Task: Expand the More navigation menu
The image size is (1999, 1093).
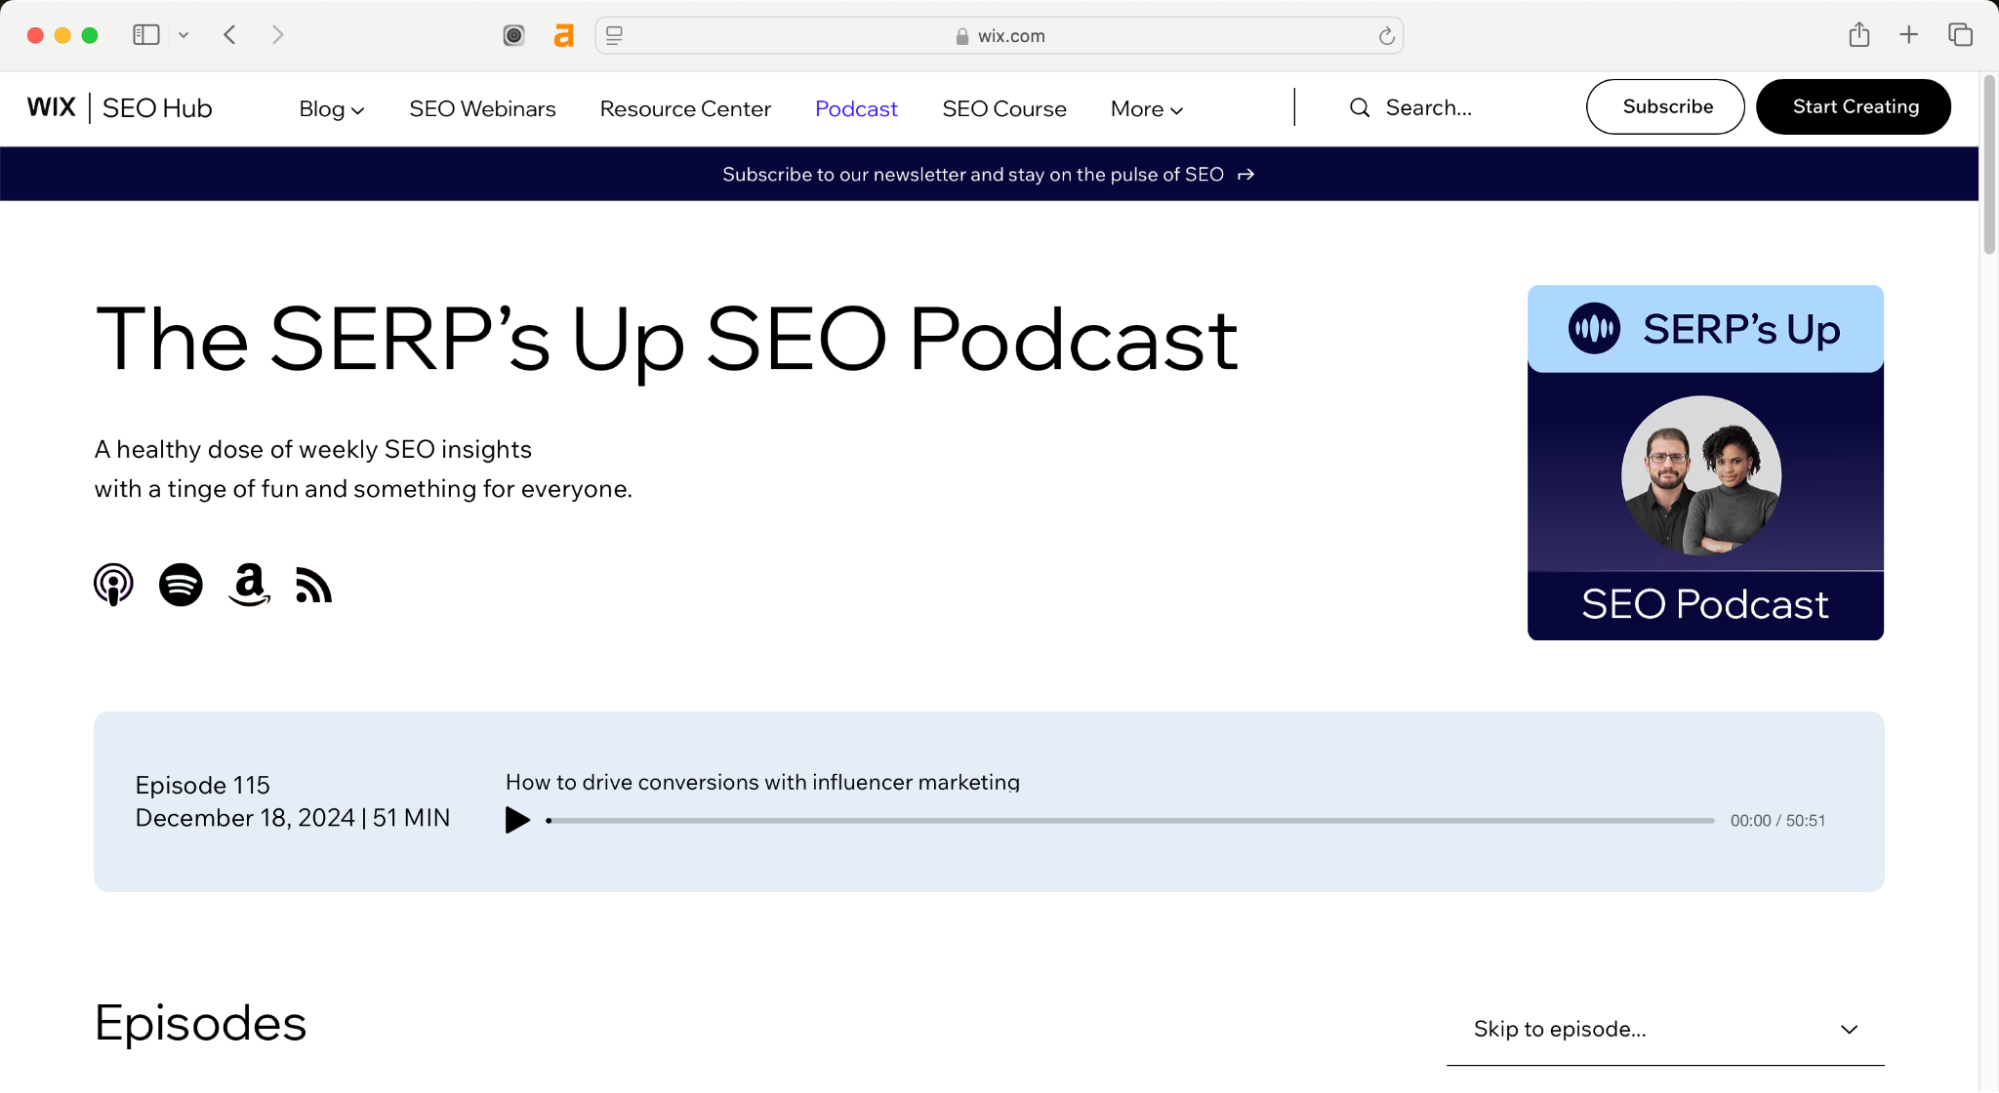Action: [x=1145, y=108]
